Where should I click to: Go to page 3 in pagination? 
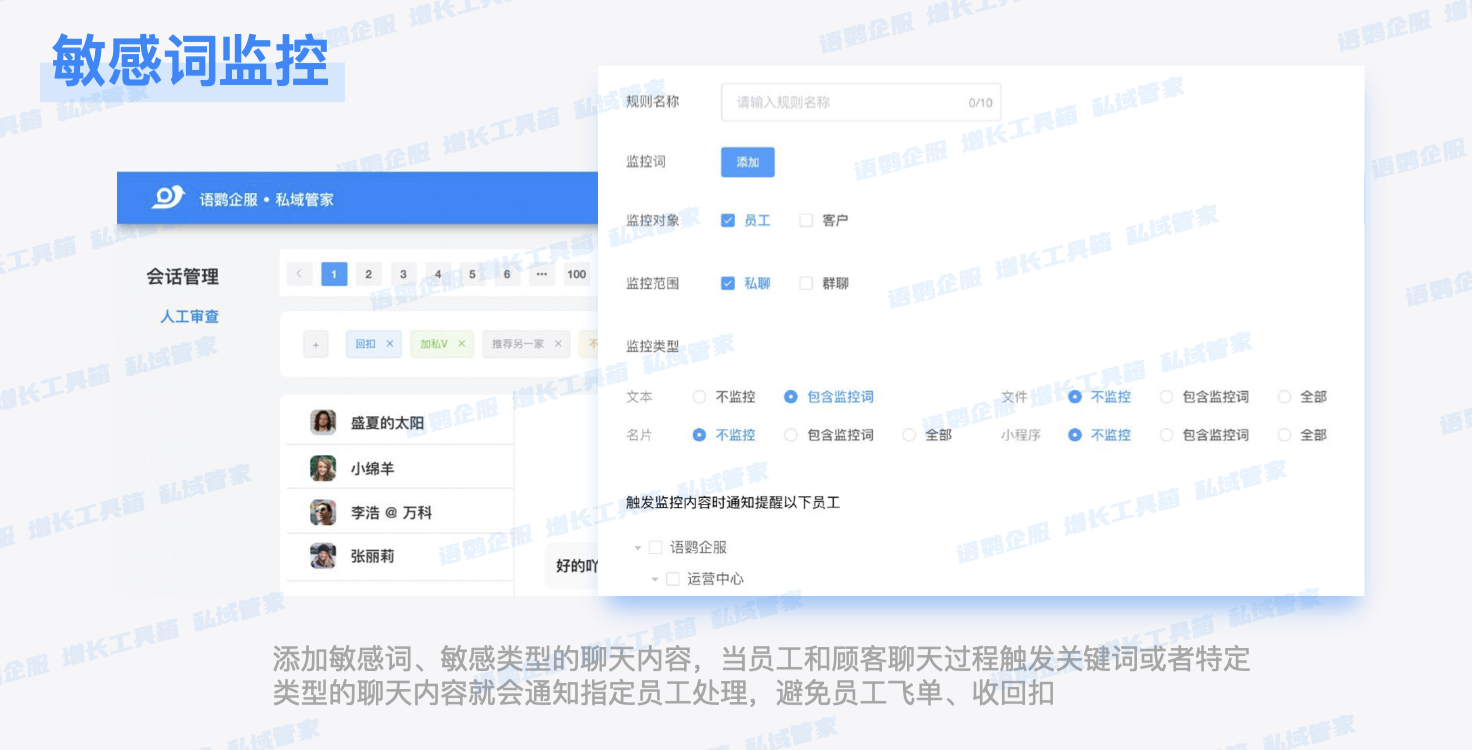coord(403,274)
